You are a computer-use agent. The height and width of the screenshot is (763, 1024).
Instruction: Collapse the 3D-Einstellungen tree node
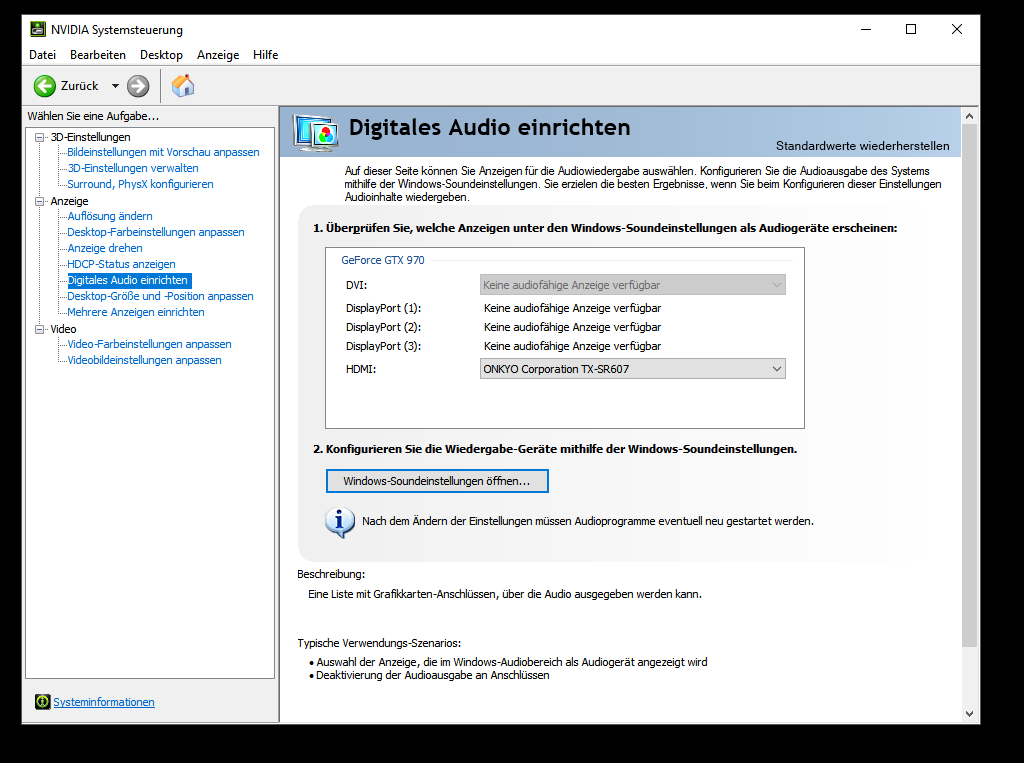point(40,137)
